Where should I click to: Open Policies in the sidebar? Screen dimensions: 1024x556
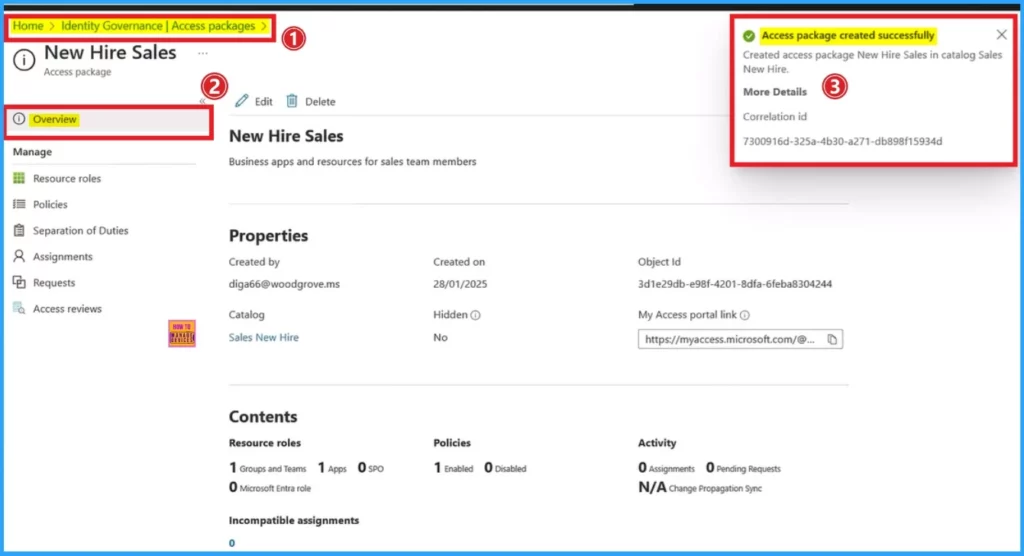50,204
